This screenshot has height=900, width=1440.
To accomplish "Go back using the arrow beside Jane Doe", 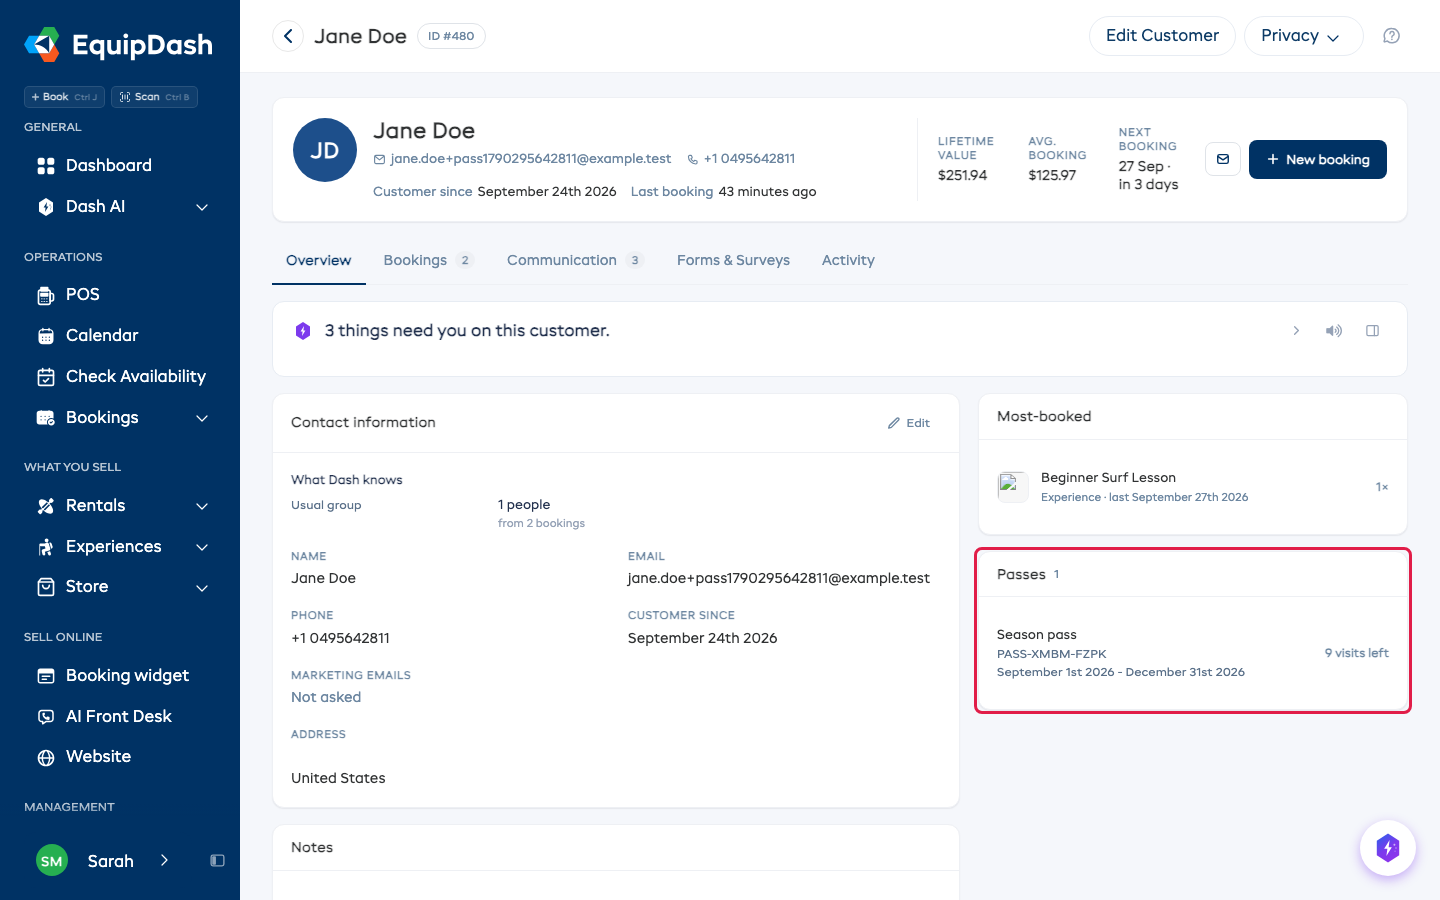I will [x=288, y=36].
